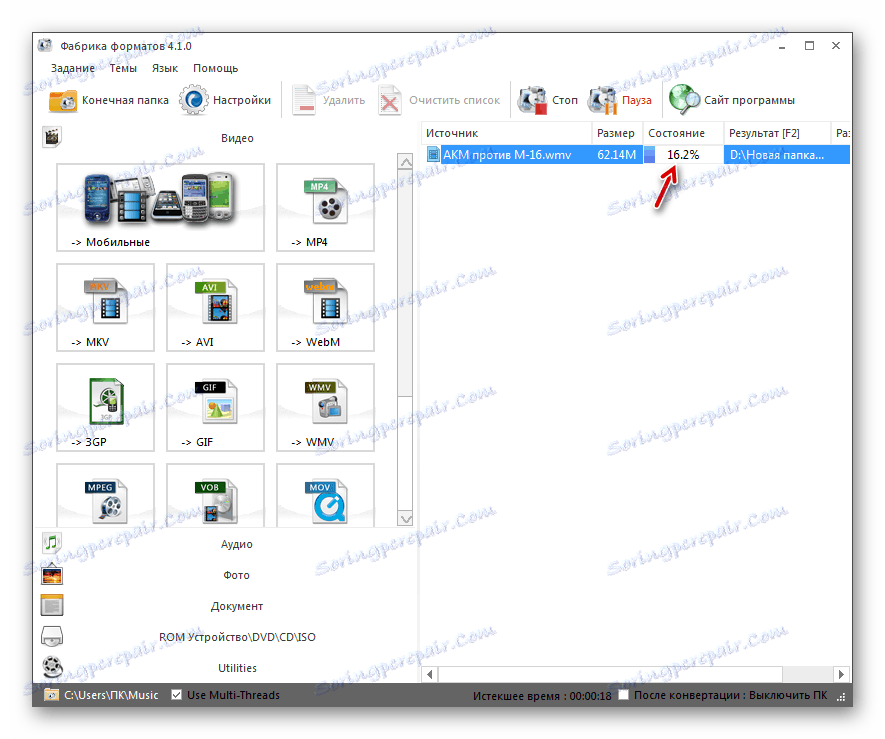Select the АКМ против М-16.wmv task row
Screen dimensions: 885x739
pos(636,155)
